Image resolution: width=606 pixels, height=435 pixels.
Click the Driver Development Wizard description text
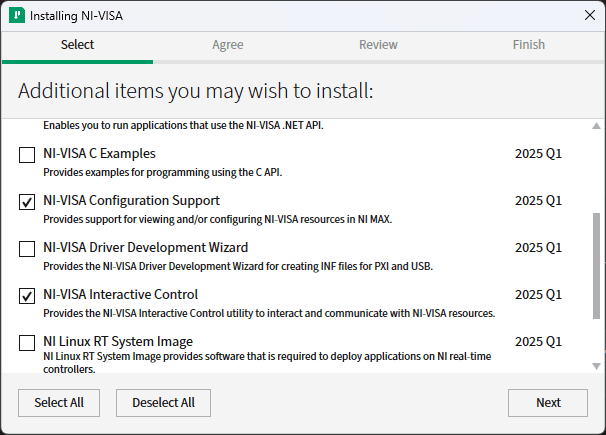pyautogui.click(x=238, y=266)
